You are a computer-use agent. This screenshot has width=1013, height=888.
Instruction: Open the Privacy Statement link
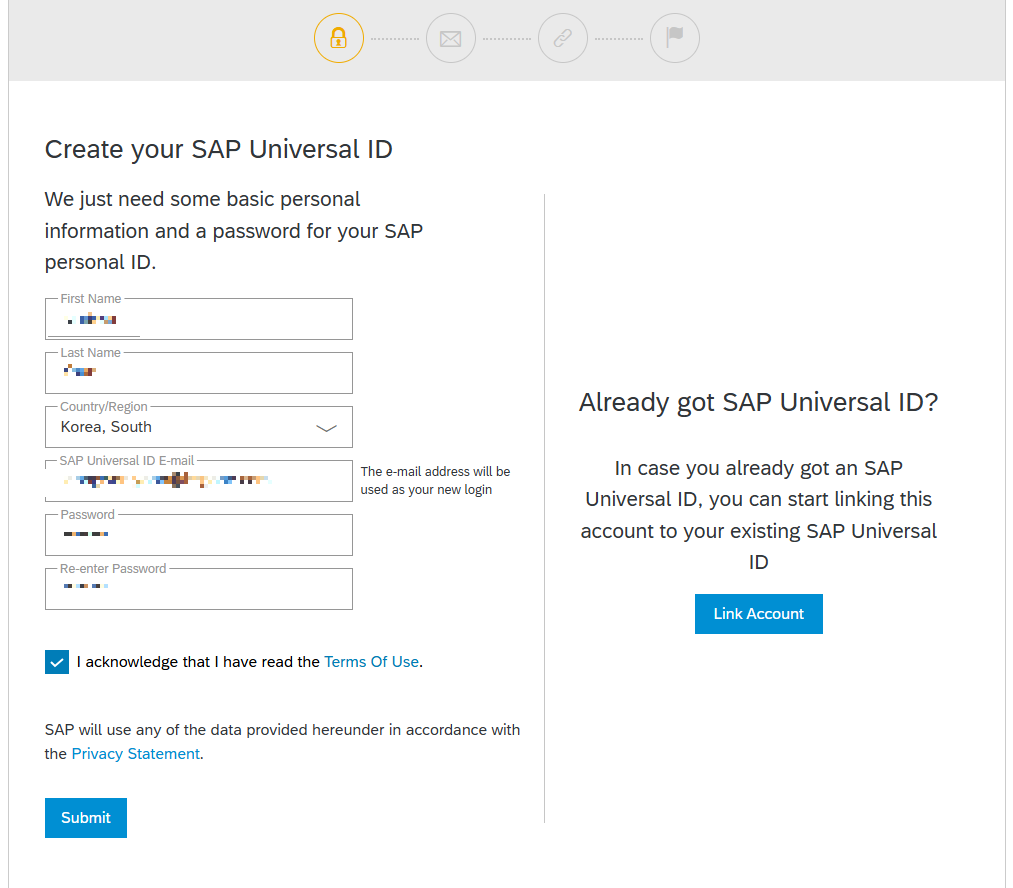pyautogui.click(x=136, y=754)
